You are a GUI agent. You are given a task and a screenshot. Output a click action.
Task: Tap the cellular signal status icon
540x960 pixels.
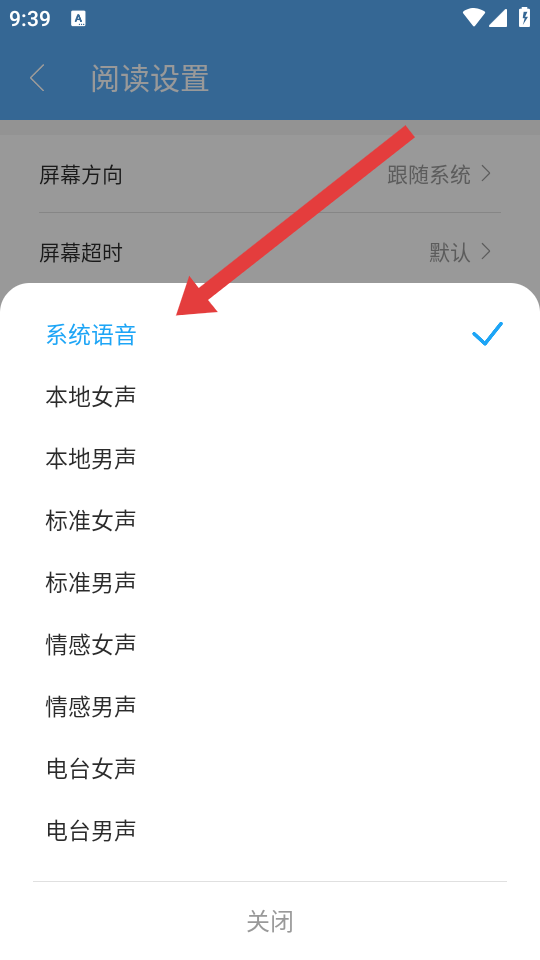(x=498, y=18)
